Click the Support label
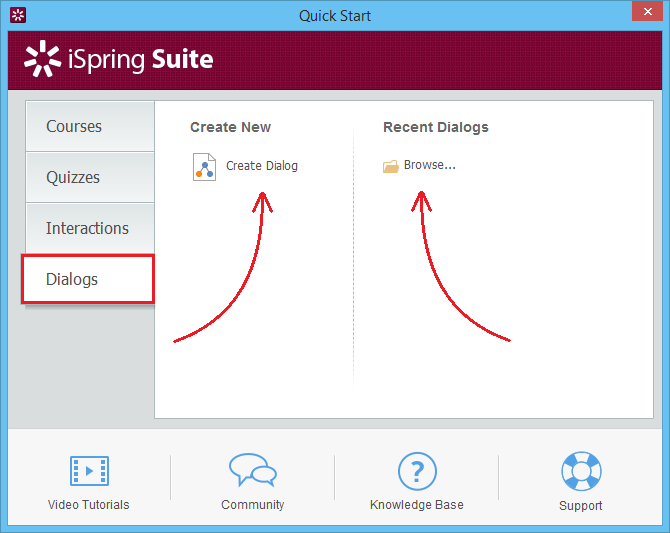 pos(581,506)
